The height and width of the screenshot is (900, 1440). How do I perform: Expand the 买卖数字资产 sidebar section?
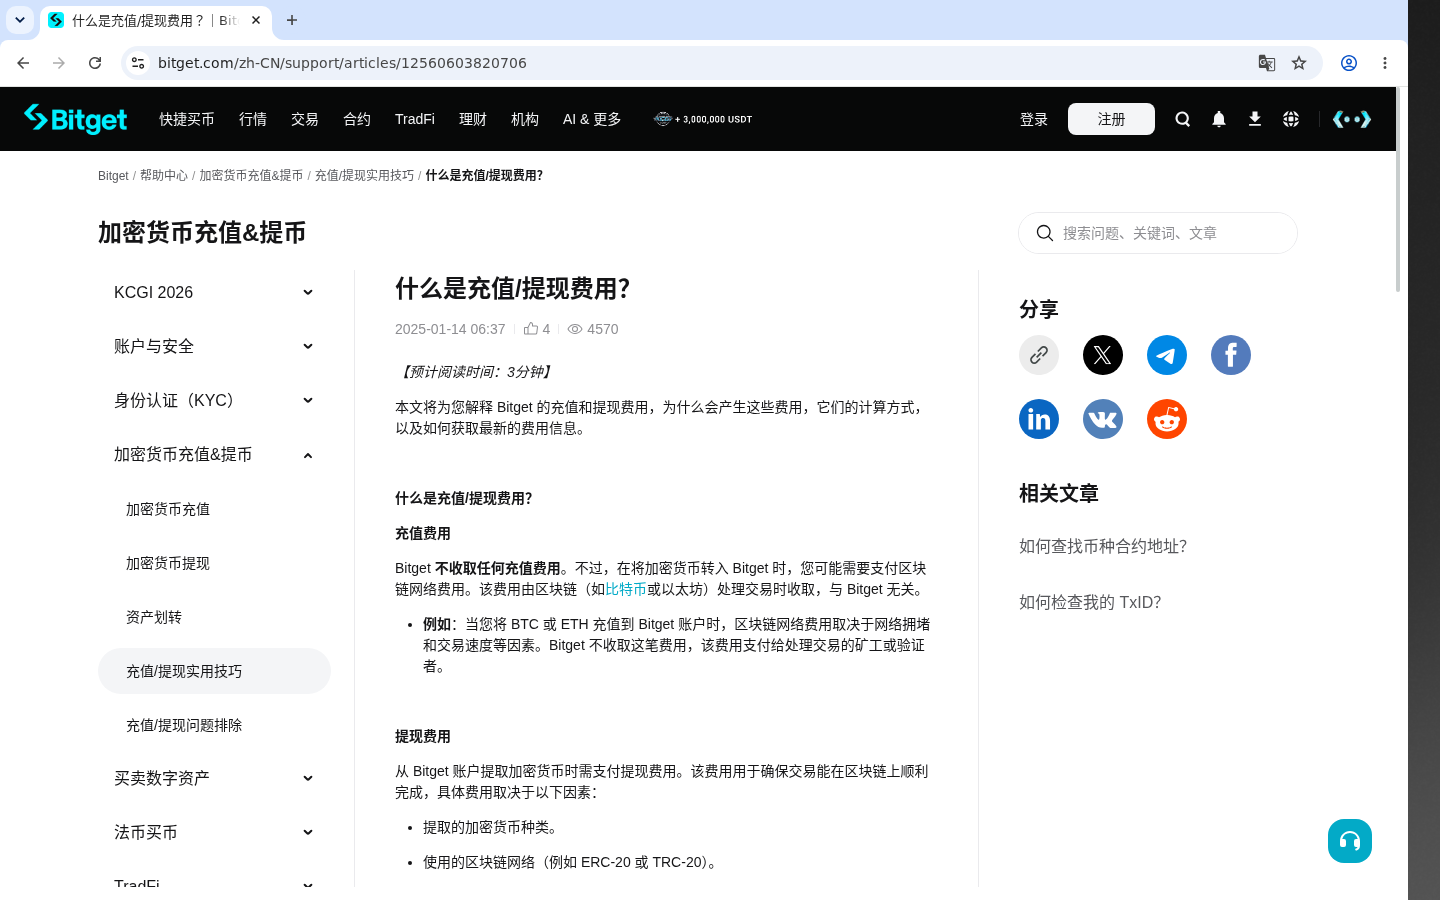click(x=214, y=778)
